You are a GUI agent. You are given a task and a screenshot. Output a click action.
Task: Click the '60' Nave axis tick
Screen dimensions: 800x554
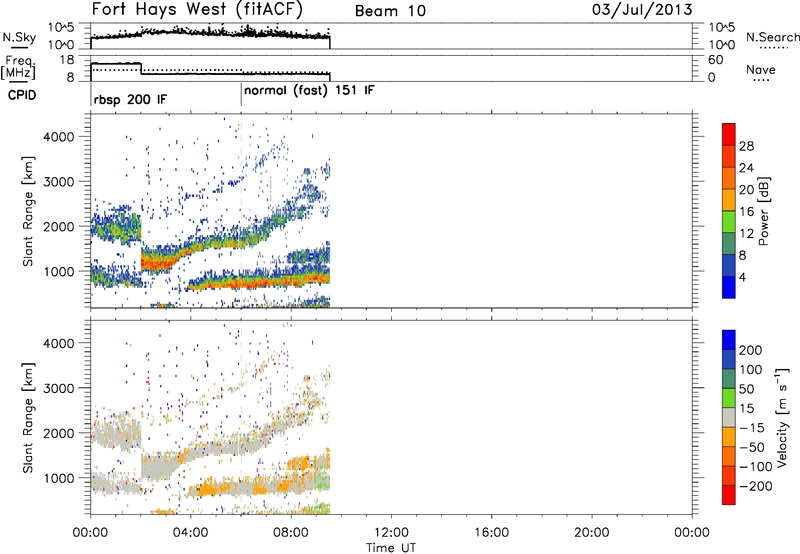pyautogui.click(x=715, y=60)
